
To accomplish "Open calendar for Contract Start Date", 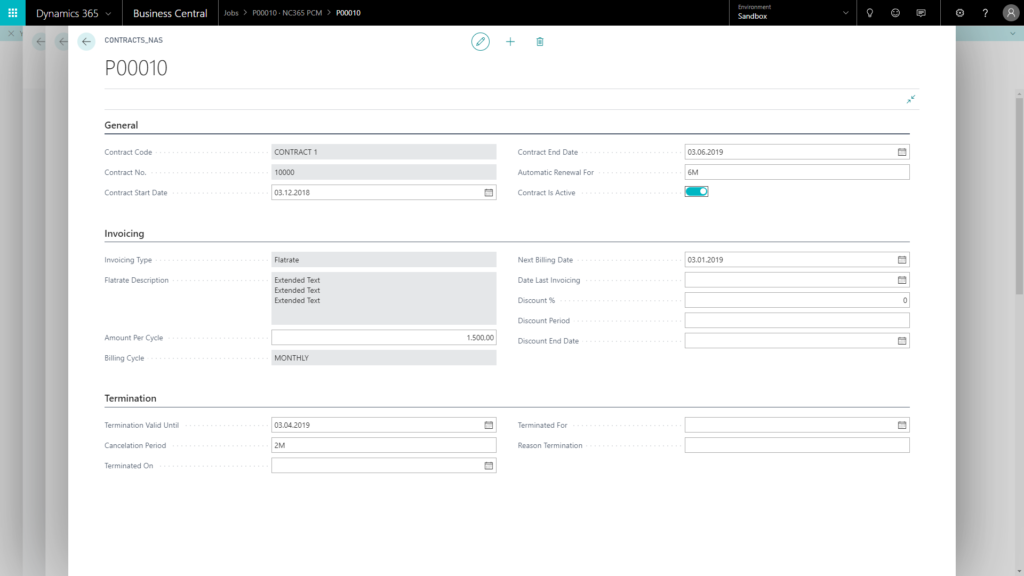I will tap(488, 193).
